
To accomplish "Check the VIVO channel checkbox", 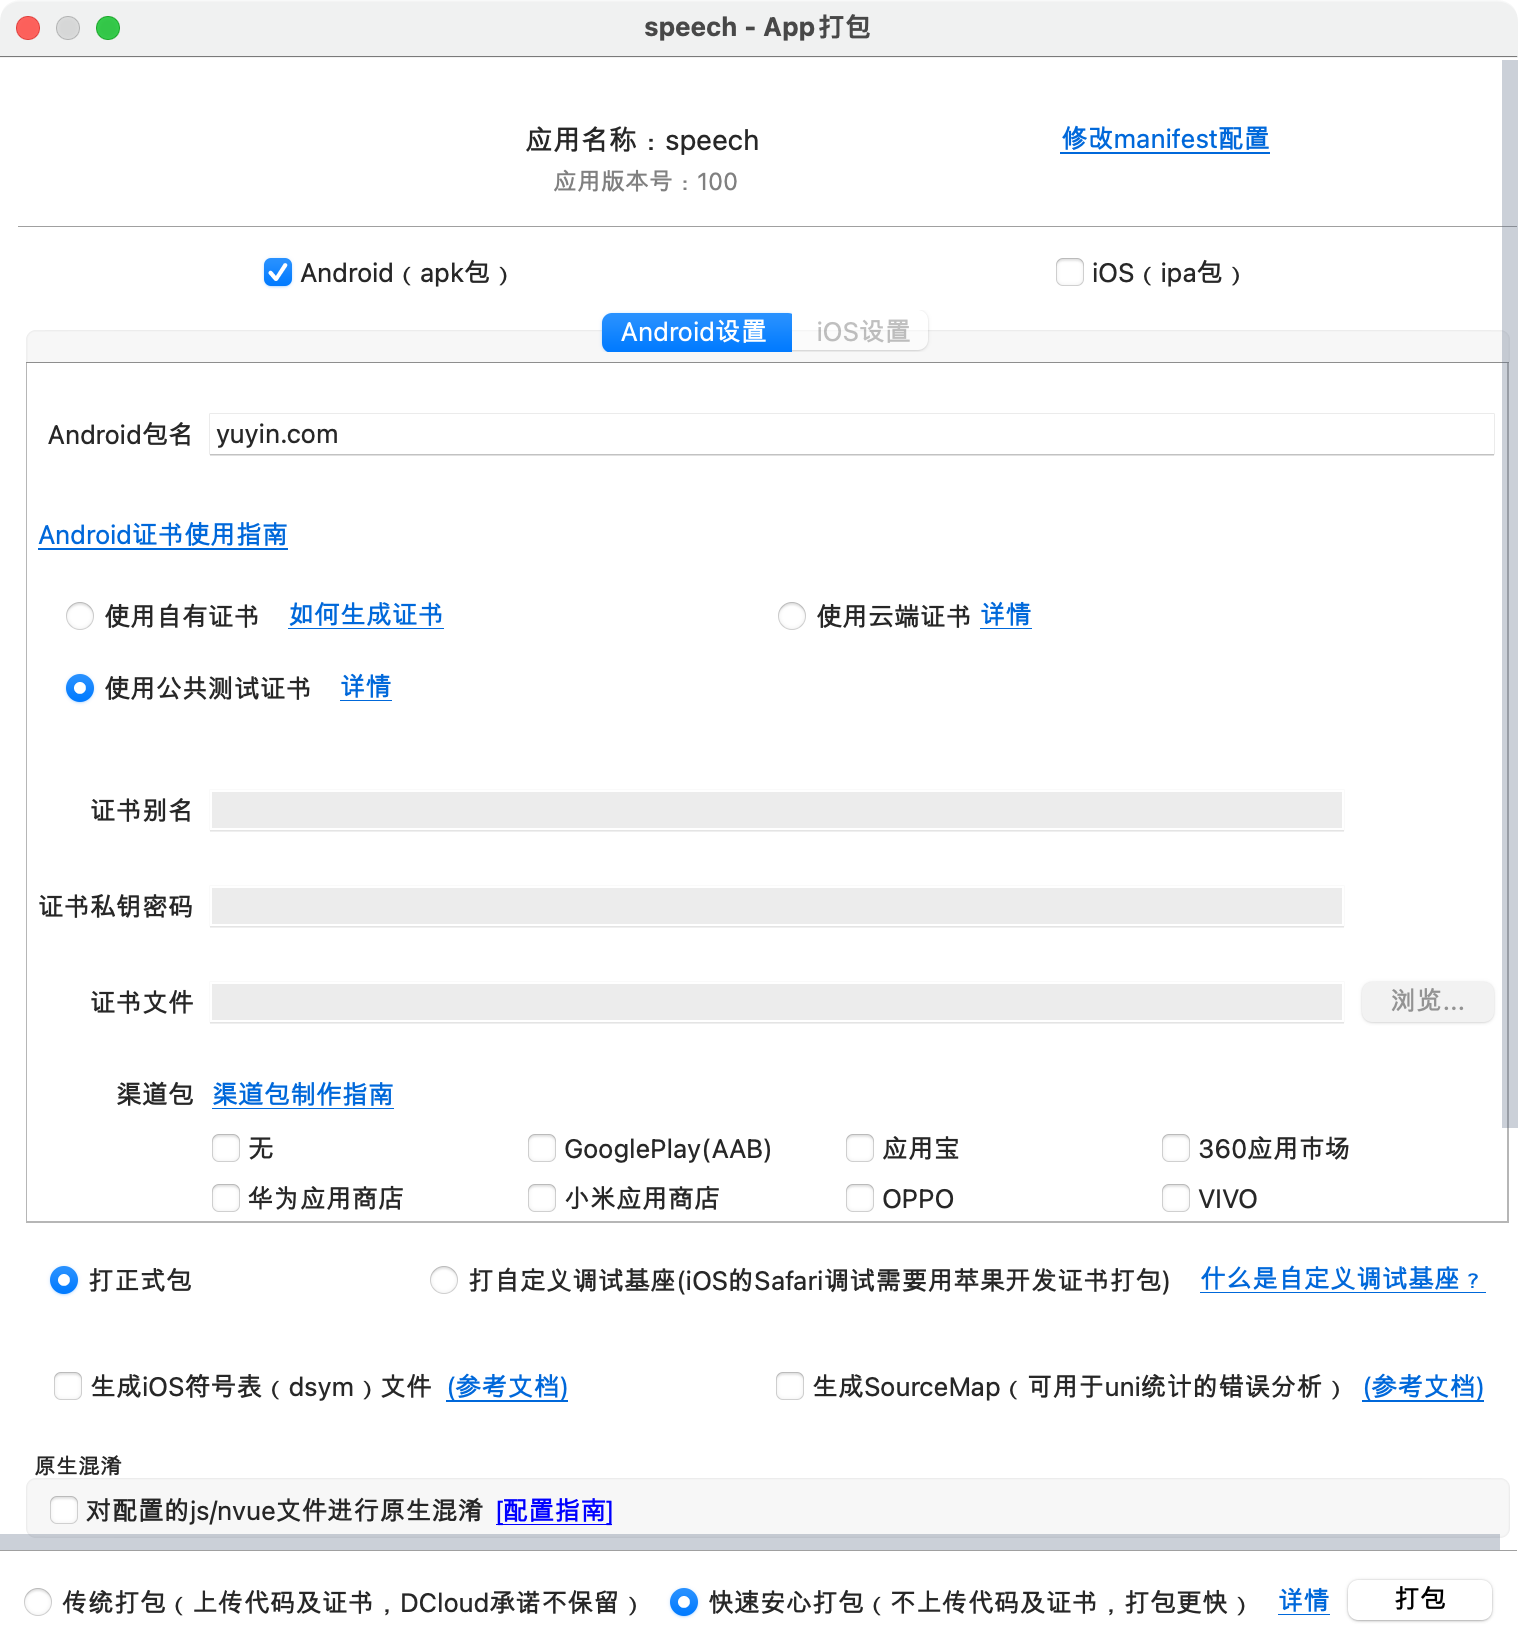I will click(1176, 1198).
